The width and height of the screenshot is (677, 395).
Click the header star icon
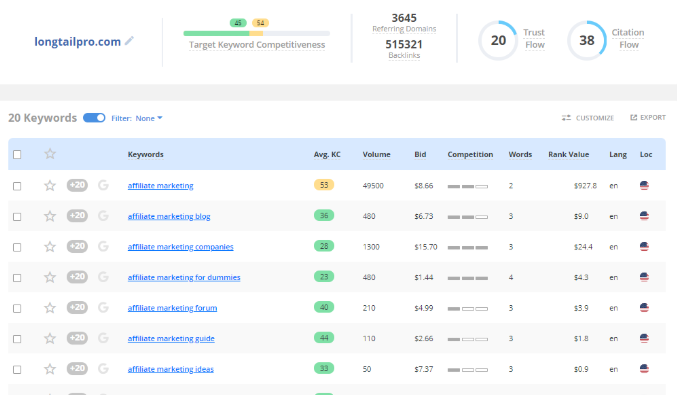click(x=50, y=154)
